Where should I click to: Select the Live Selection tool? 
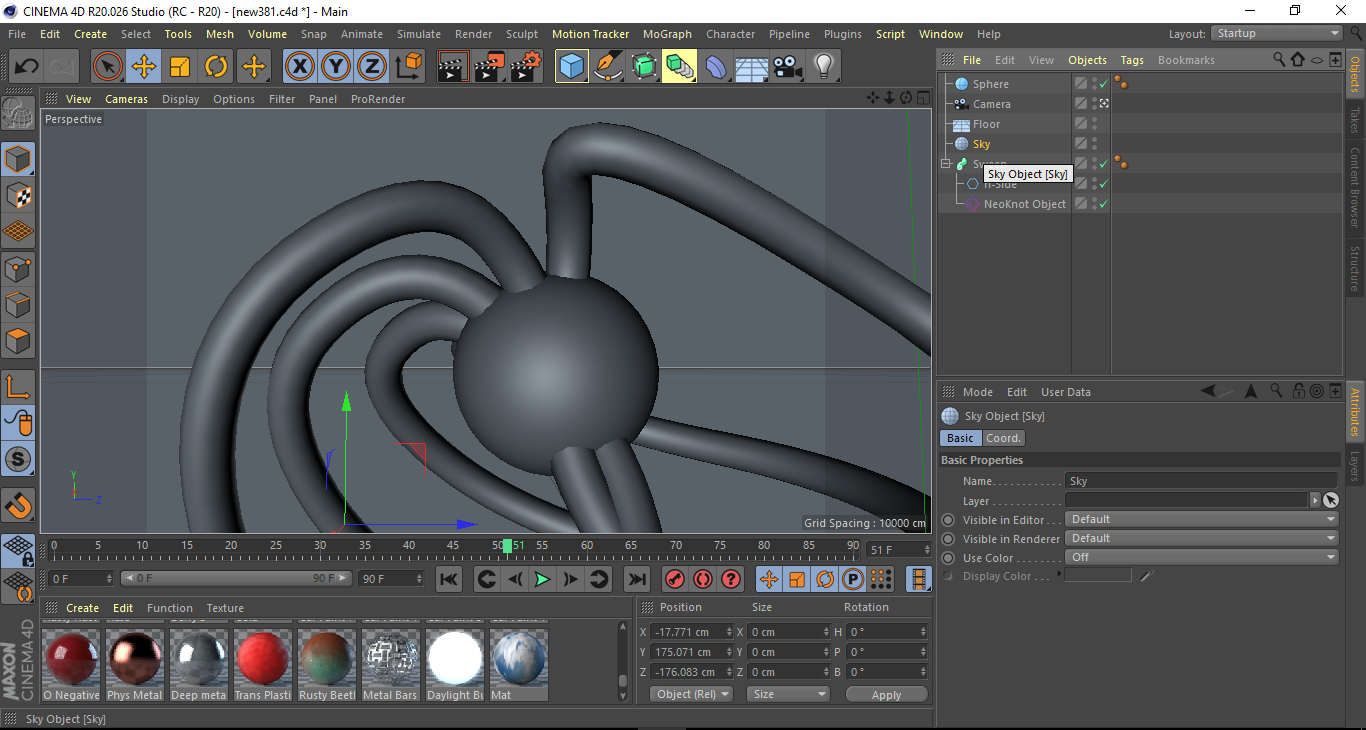tap(108, 67)
